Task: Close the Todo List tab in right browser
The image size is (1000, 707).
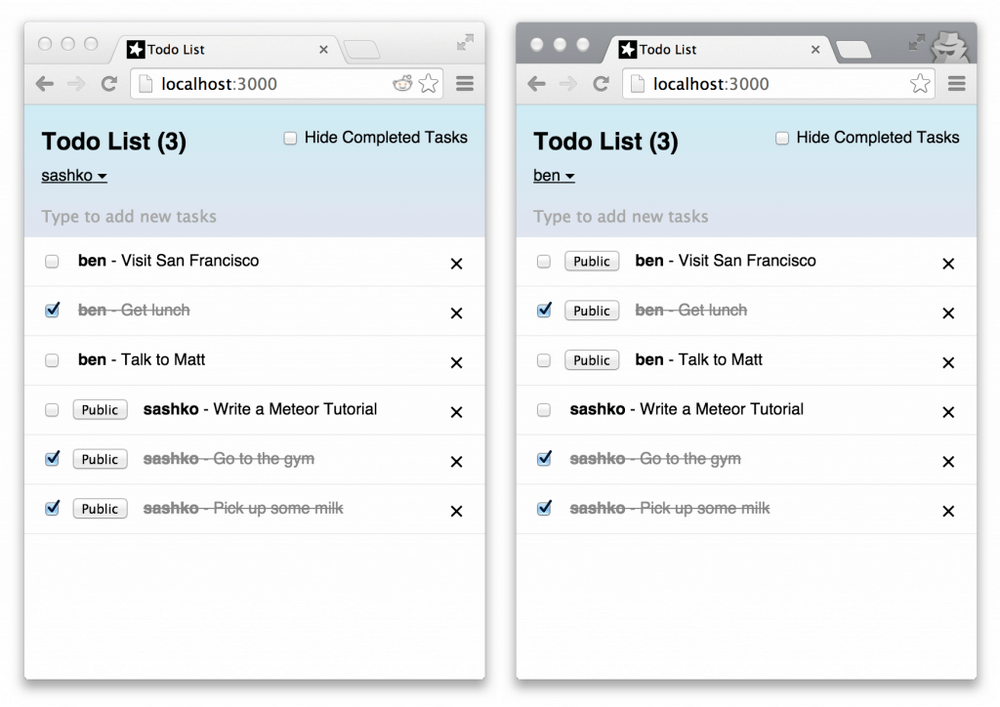Action: tap(815, 49)
